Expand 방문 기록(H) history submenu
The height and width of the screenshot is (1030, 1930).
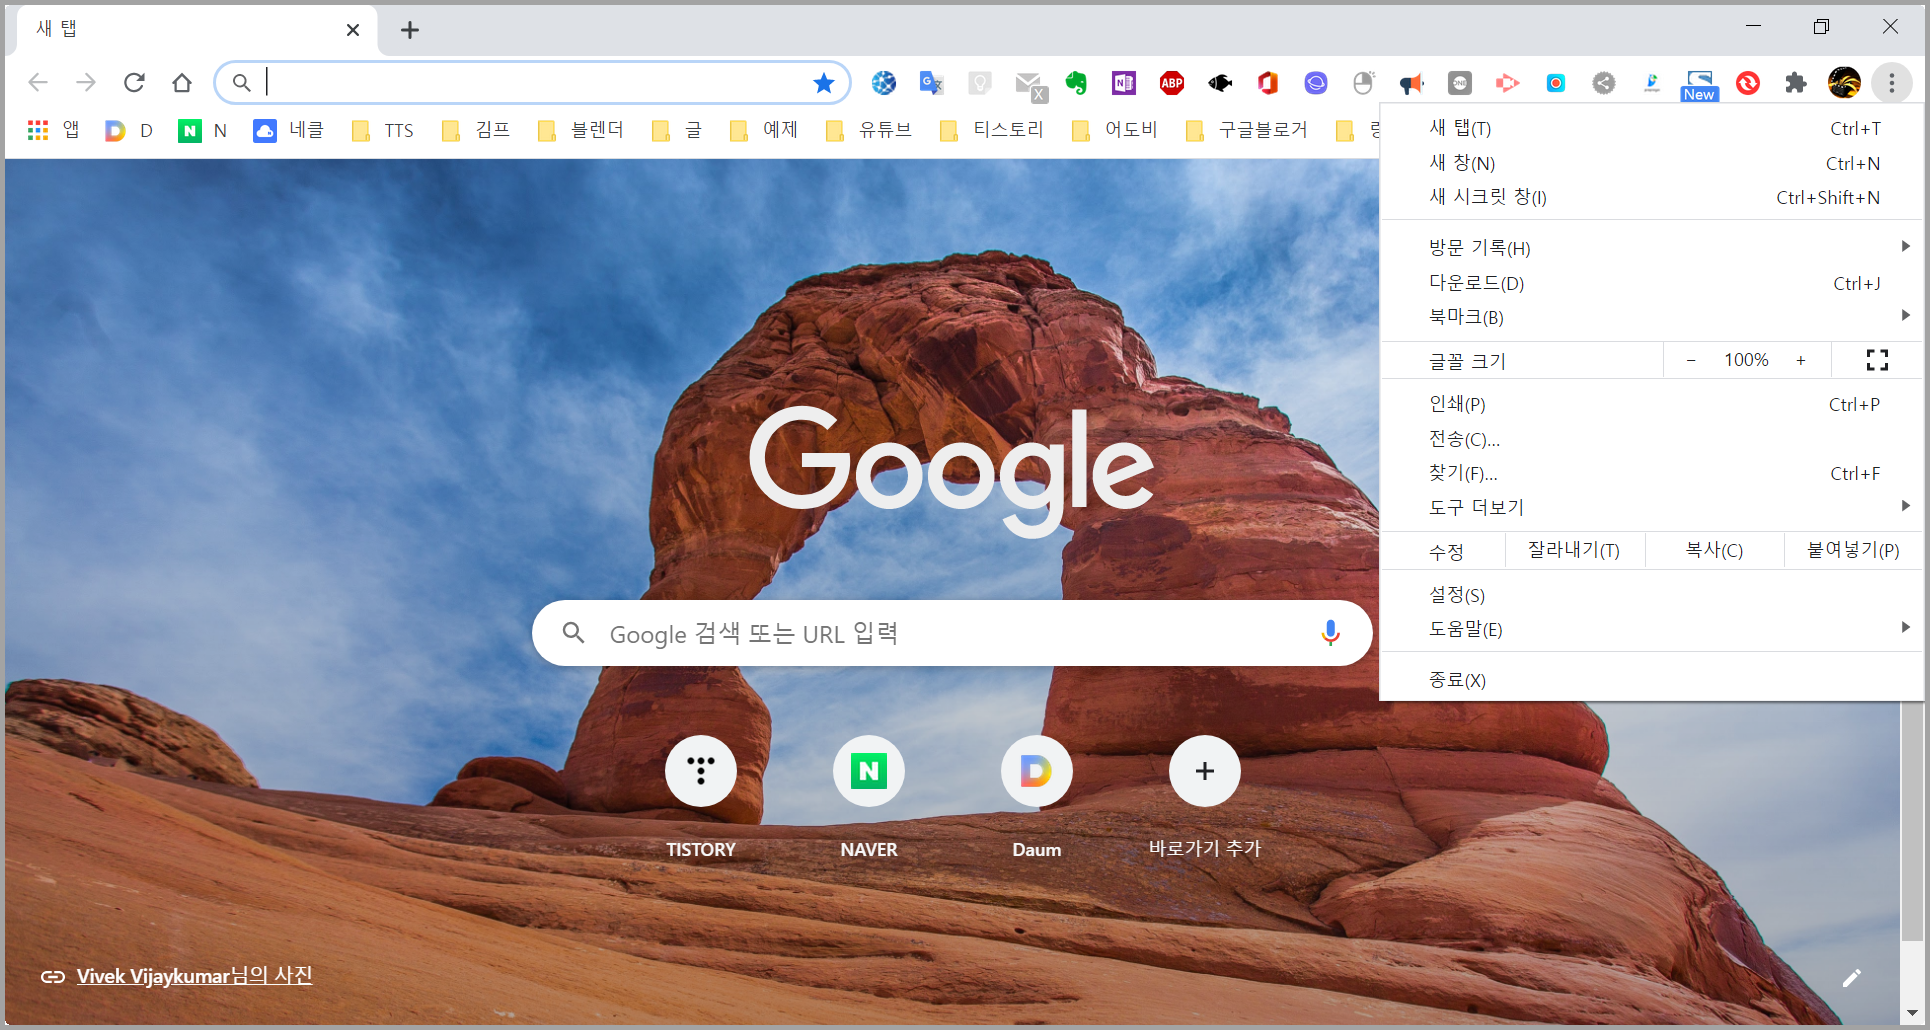[1651, 247]
